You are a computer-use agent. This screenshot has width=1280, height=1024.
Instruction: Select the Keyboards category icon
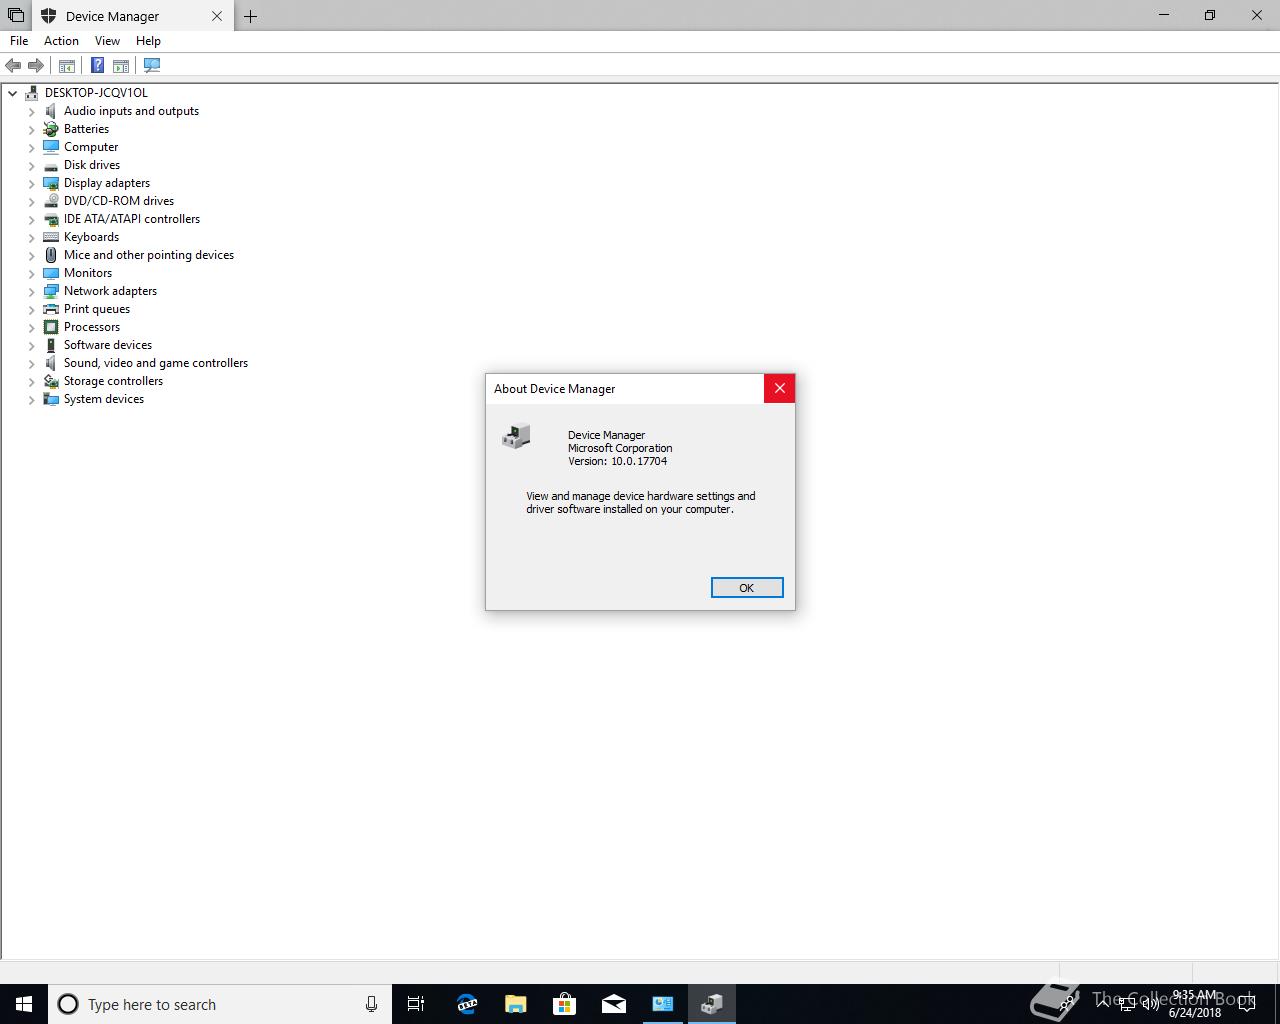(x=51, y=237)
